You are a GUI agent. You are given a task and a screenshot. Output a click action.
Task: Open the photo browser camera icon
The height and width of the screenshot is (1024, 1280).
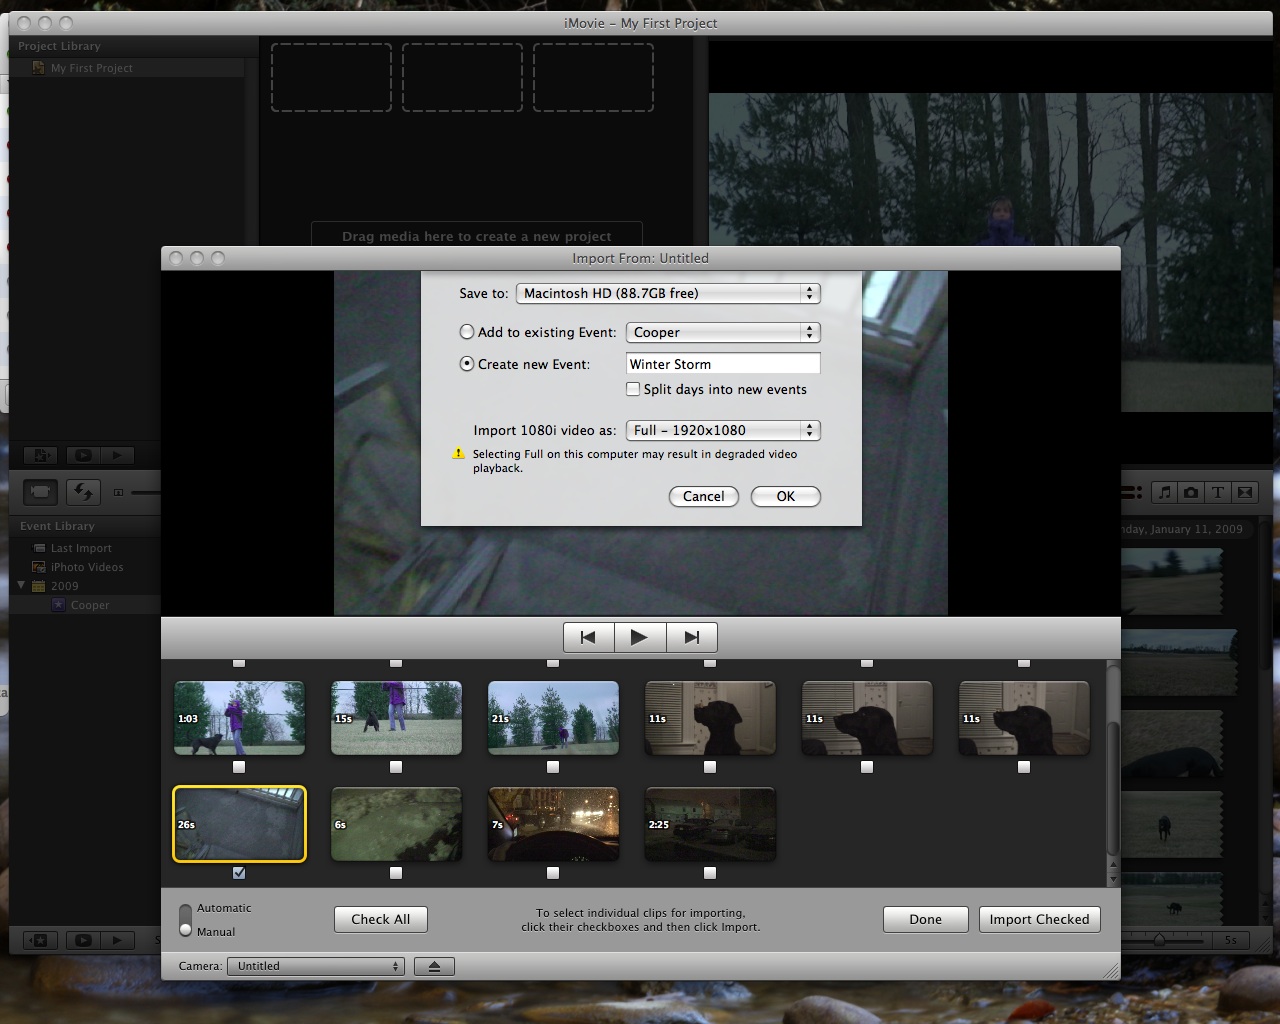pyautogui.click(x=1191, y=492)
